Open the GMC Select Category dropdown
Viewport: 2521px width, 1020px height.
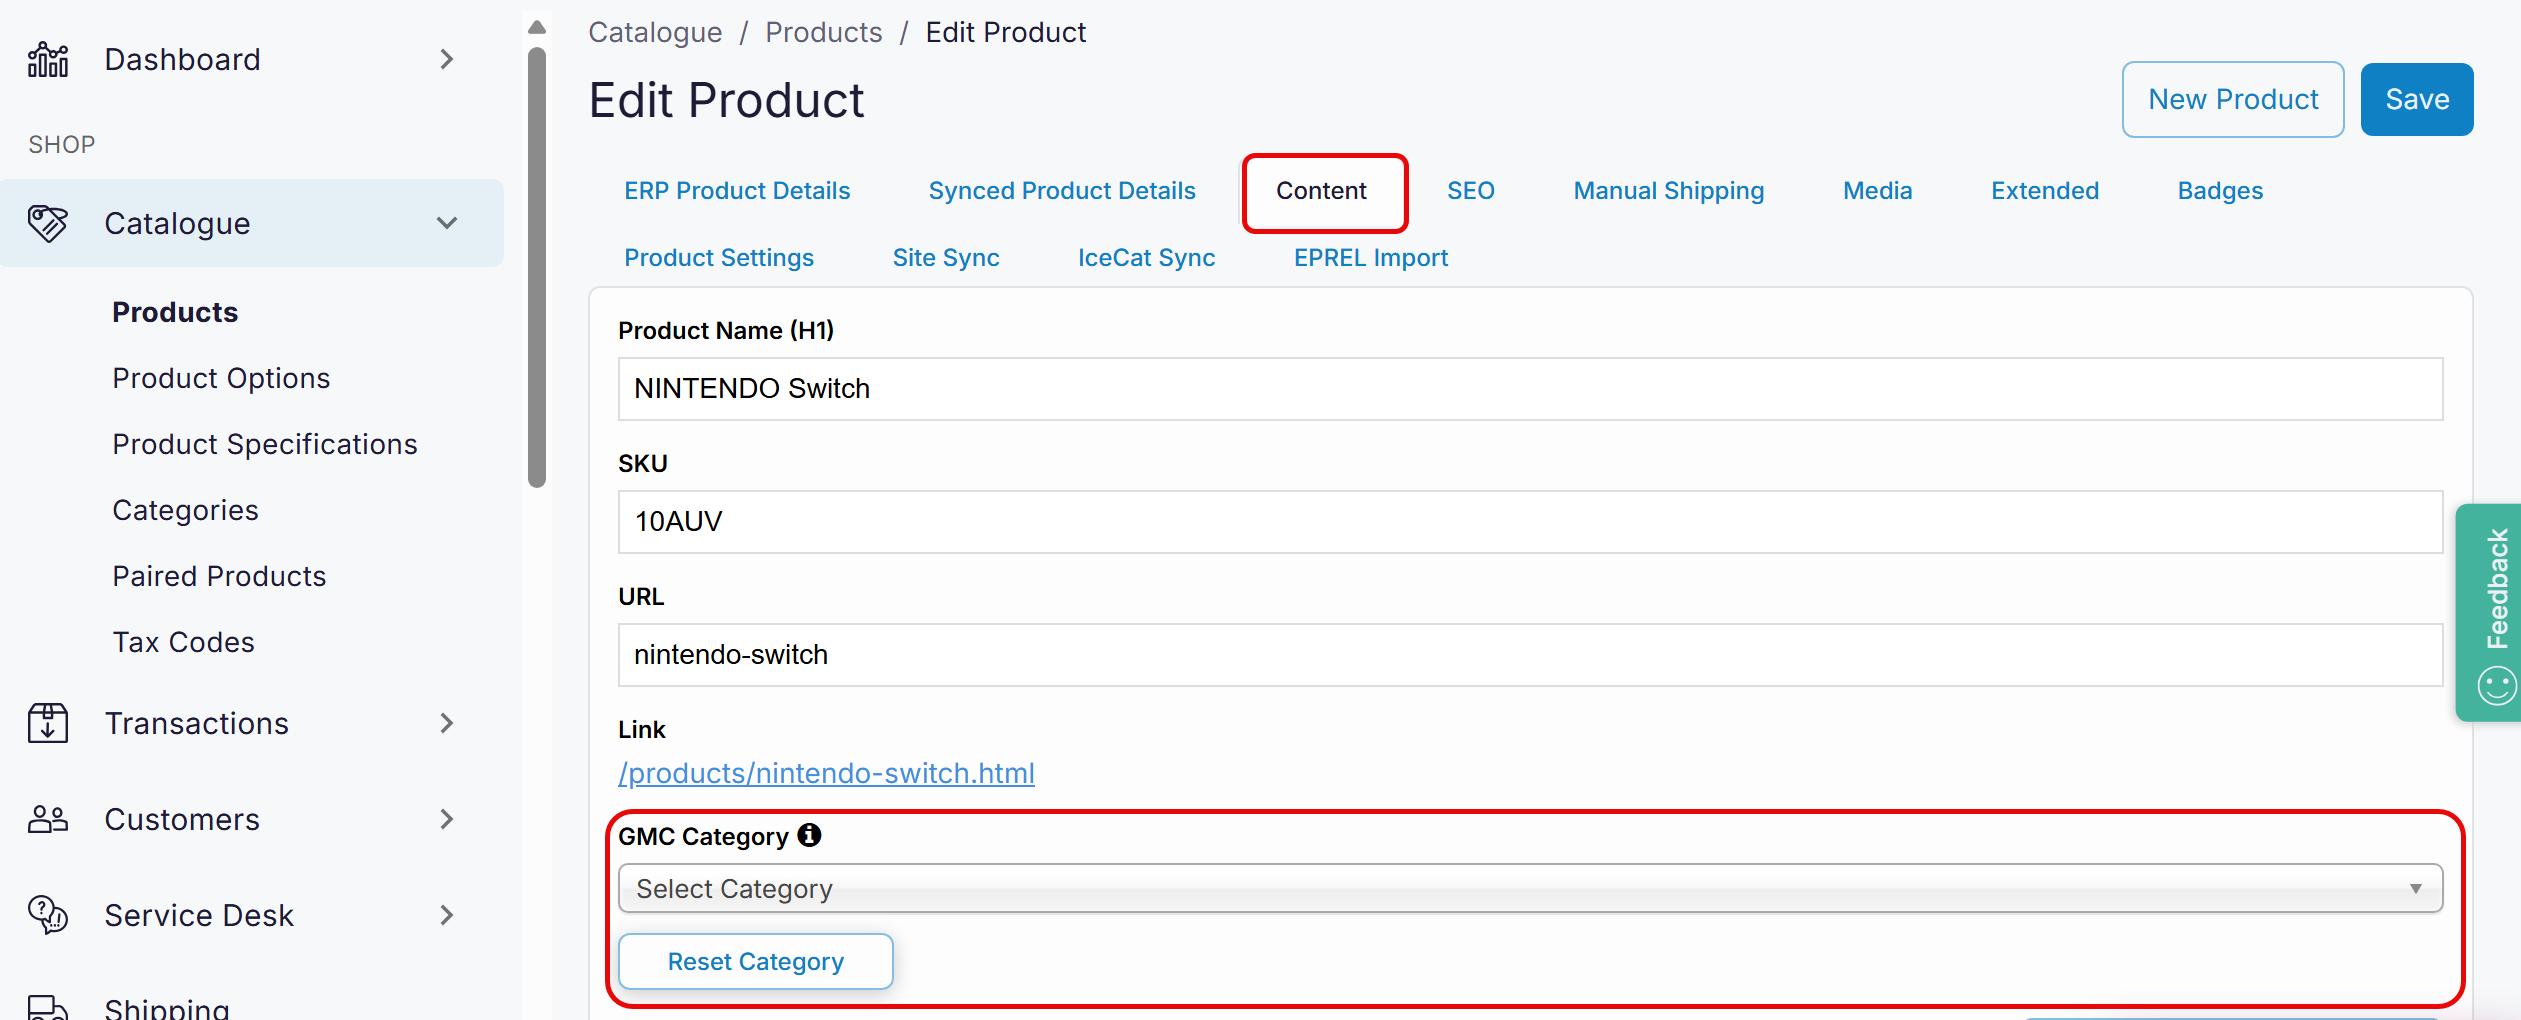[x=1529, y=888]
